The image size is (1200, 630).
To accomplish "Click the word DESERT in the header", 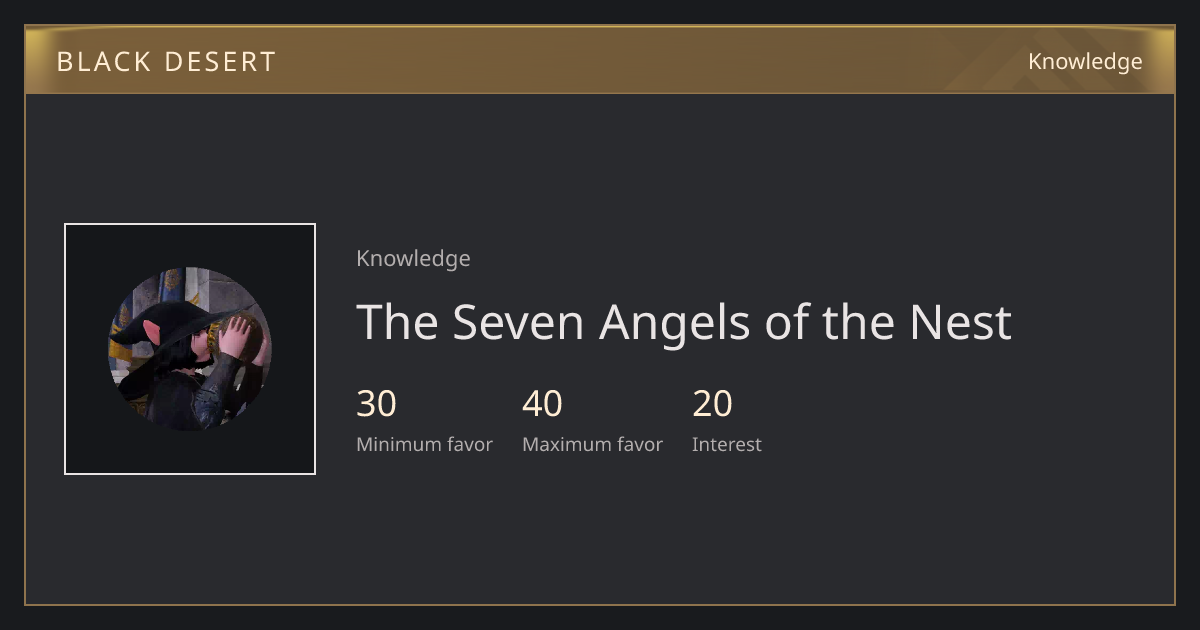I will 218,62.
